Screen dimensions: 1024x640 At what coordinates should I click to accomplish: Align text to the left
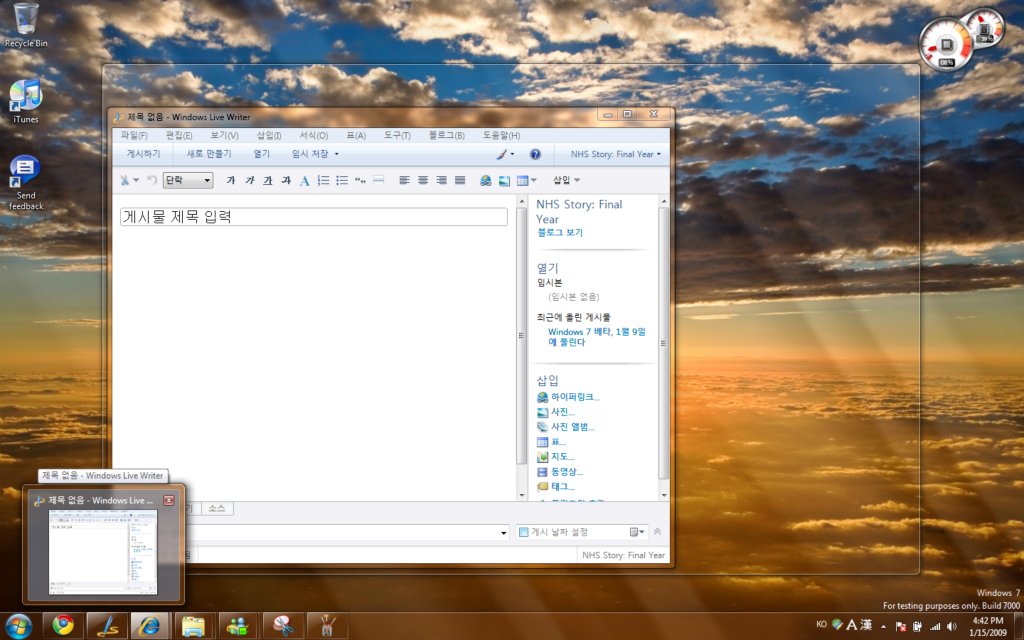[404, 180]
